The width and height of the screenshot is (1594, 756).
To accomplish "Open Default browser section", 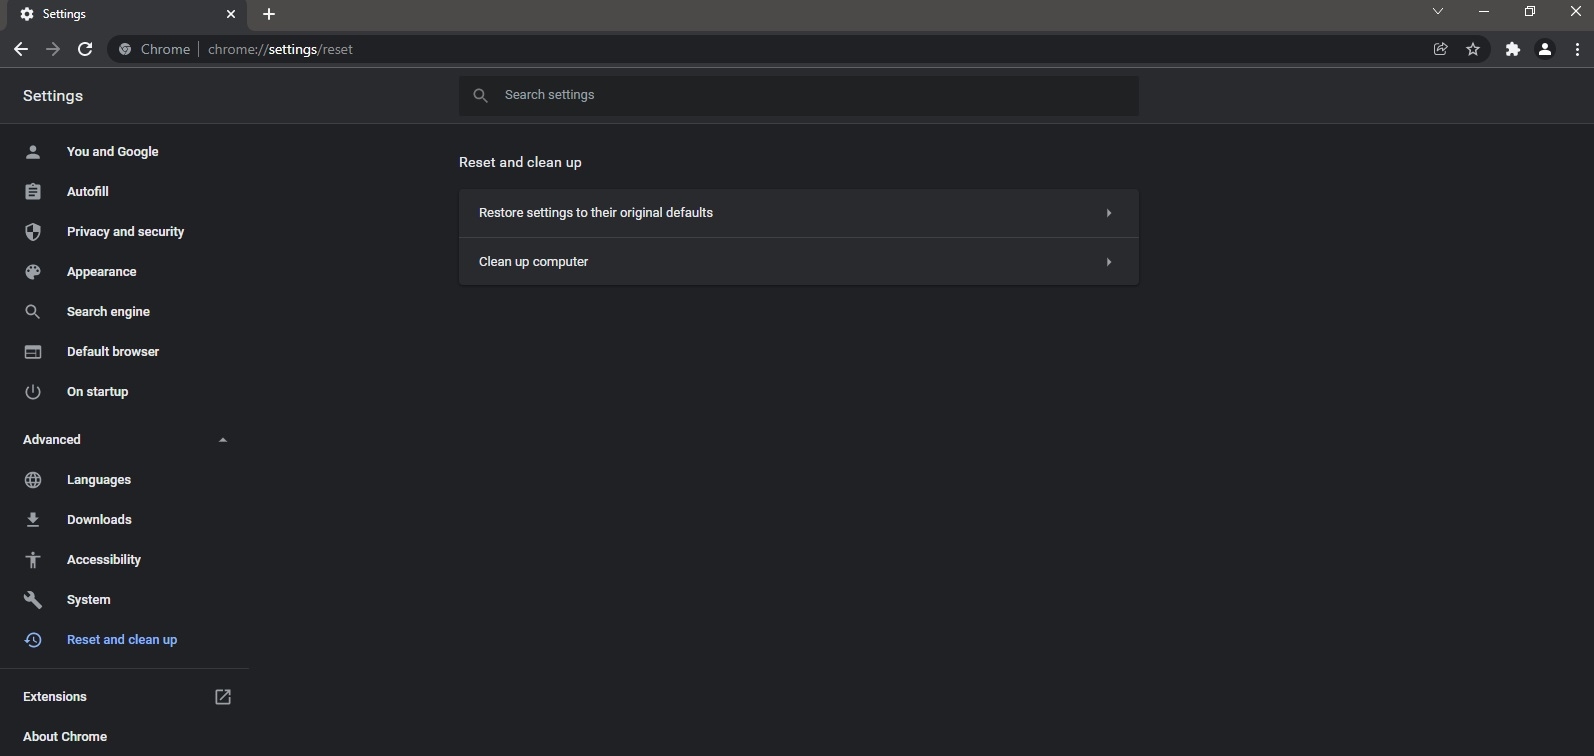I will coord(113,352).
